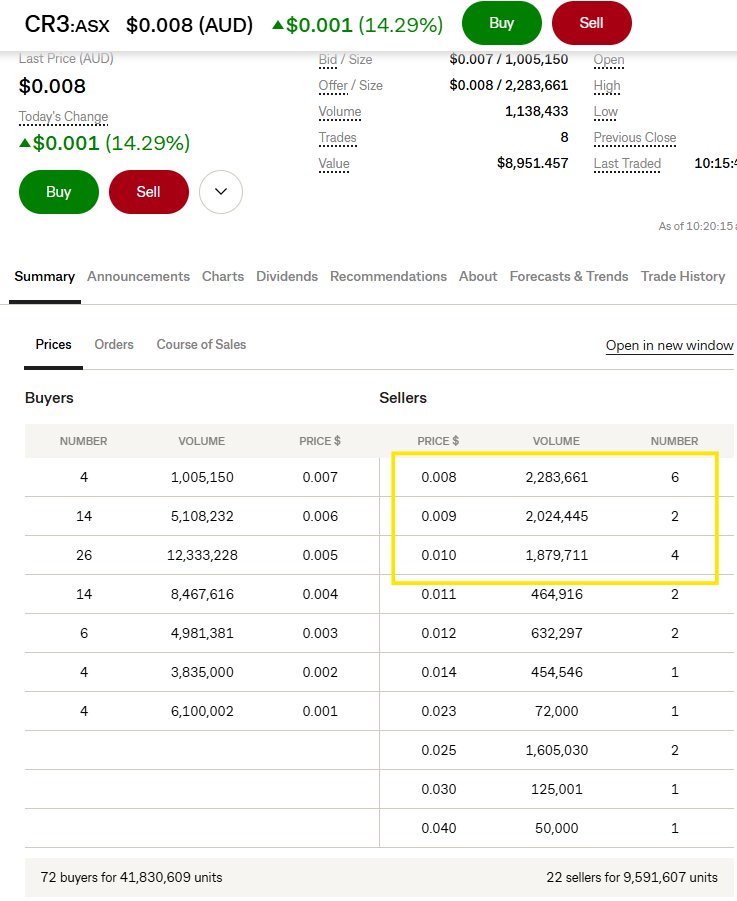Open the Forecasts & Trends tab

coord(569,276)
